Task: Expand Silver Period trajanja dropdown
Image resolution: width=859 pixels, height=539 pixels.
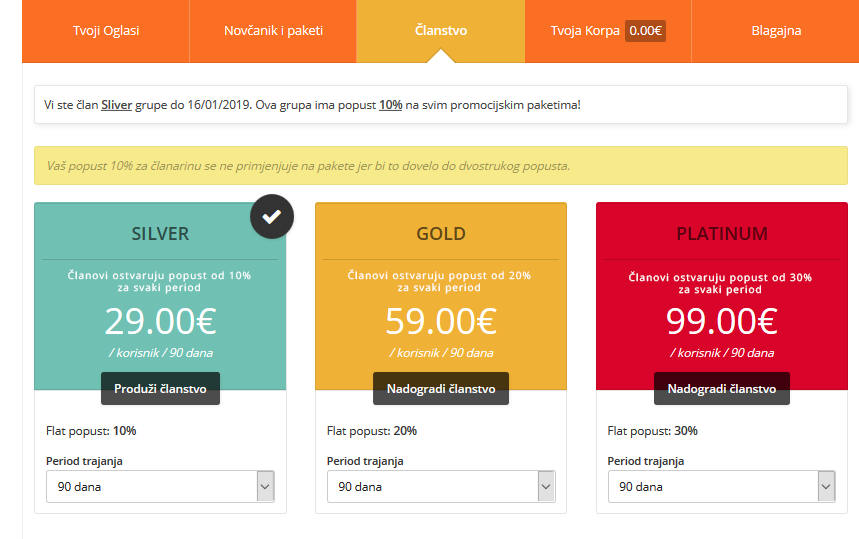Action: (161, 486)
